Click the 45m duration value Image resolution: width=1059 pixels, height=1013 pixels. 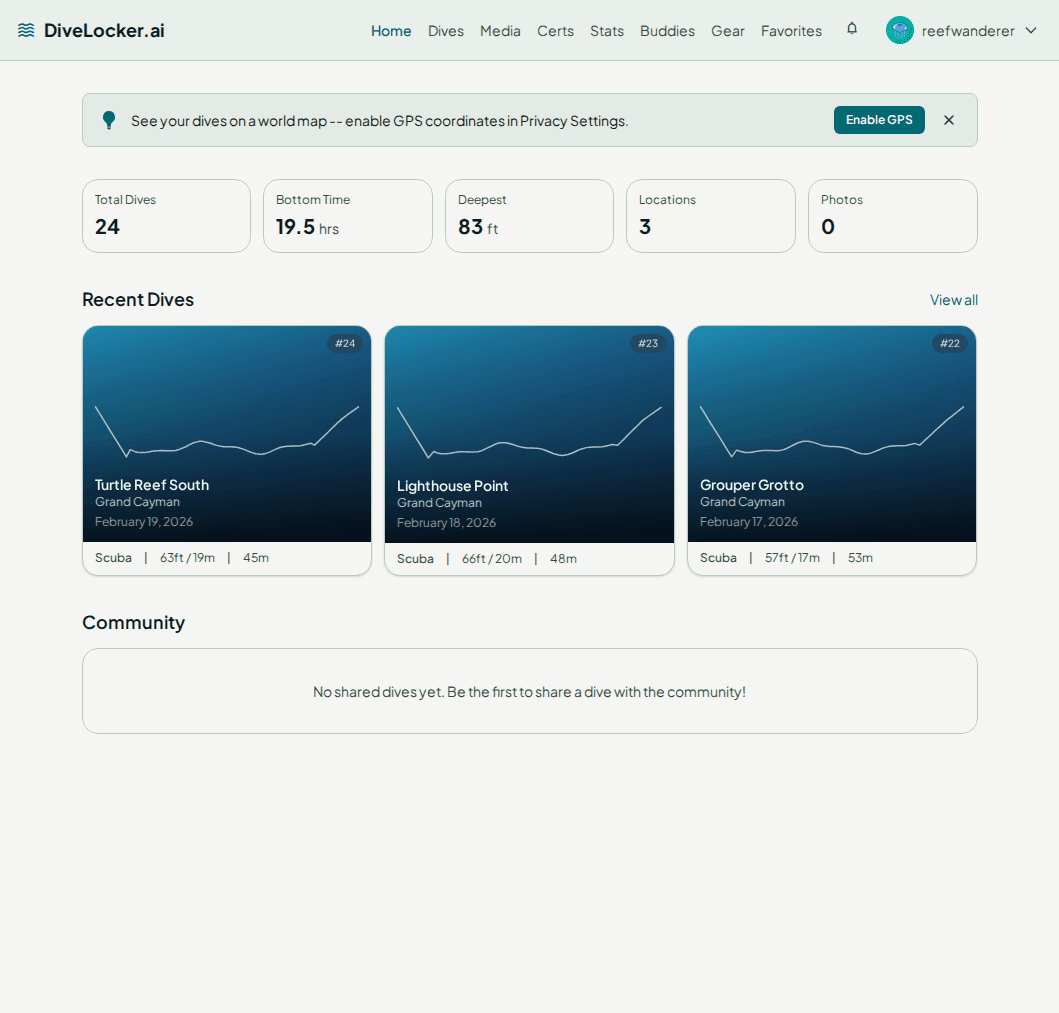click(x=256, y=558)
